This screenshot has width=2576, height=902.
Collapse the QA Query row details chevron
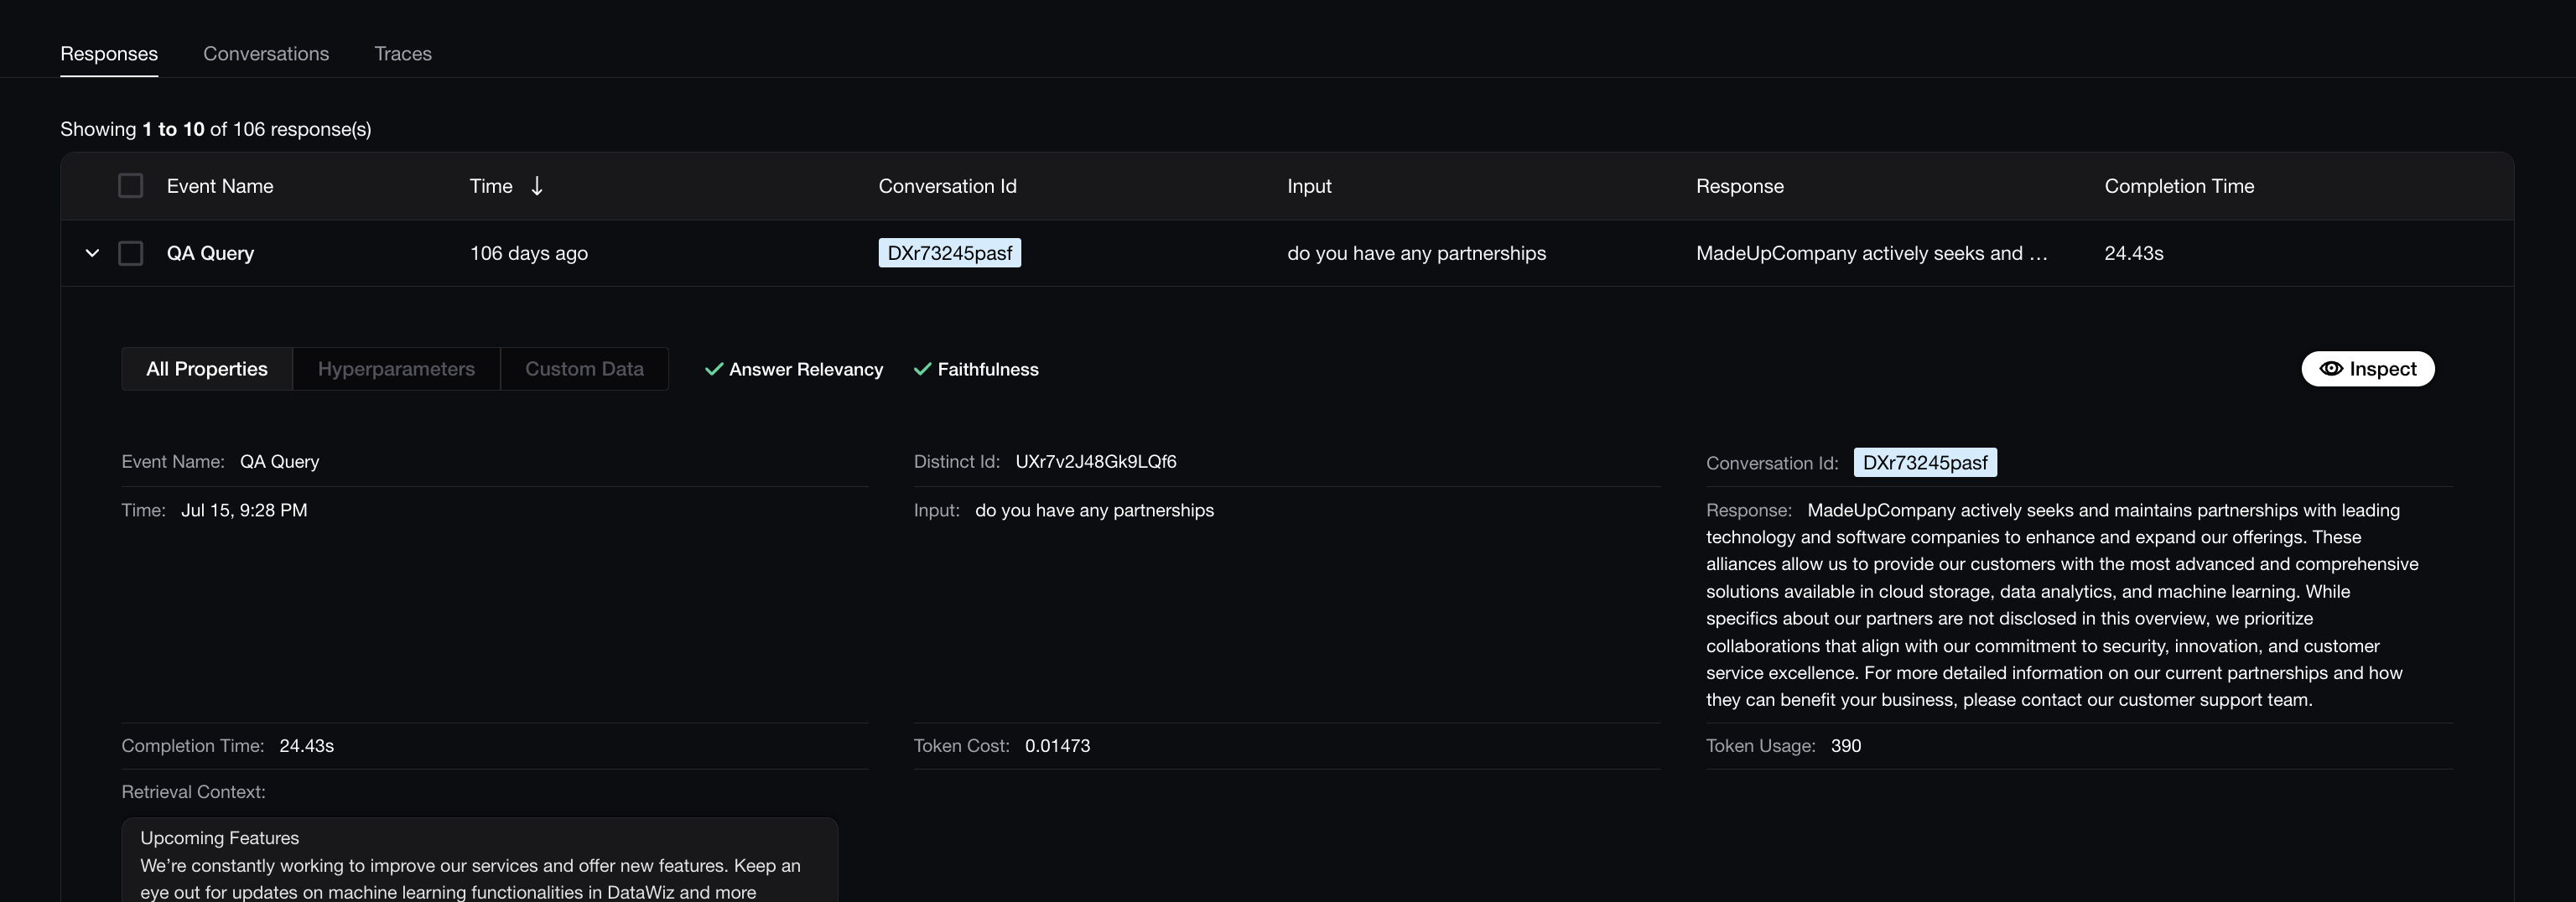point(92,253)
